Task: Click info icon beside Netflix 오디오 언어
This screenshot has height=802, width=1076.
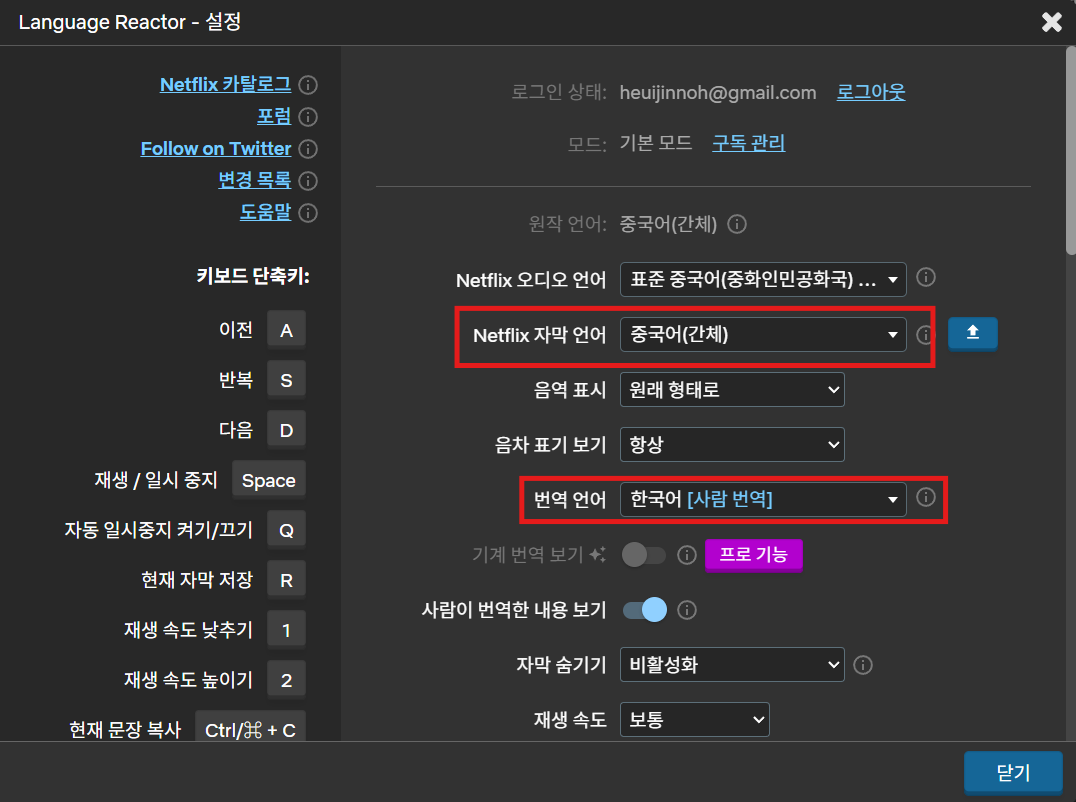Action: [926, 277]
